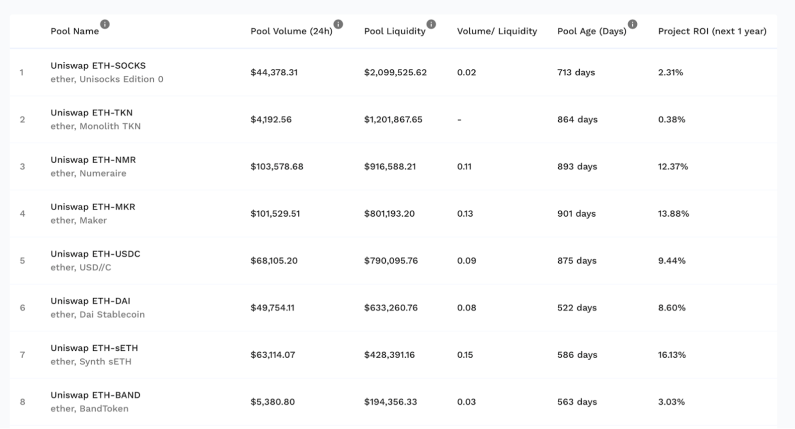Click the info icon beside Pool Liquidity

[x=431, y=24]
